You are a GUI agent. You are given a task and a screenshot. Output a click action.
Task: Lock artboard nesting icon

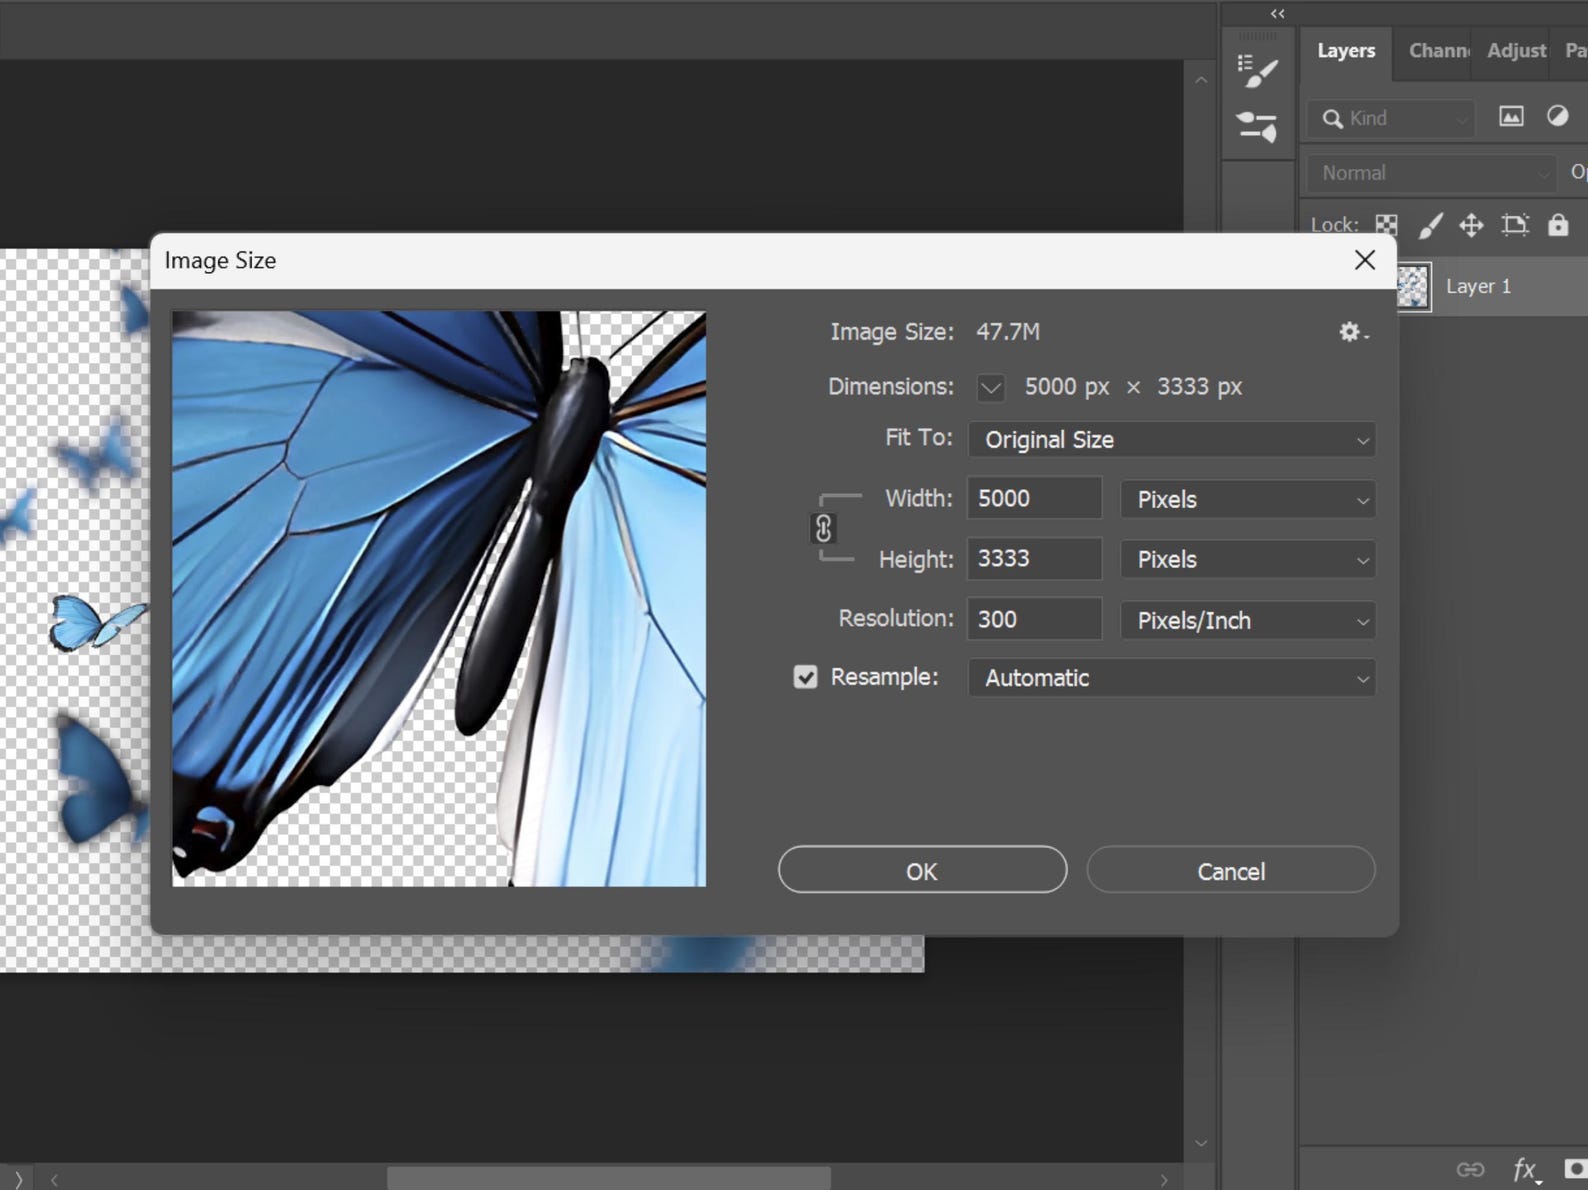pos(1515,225)
